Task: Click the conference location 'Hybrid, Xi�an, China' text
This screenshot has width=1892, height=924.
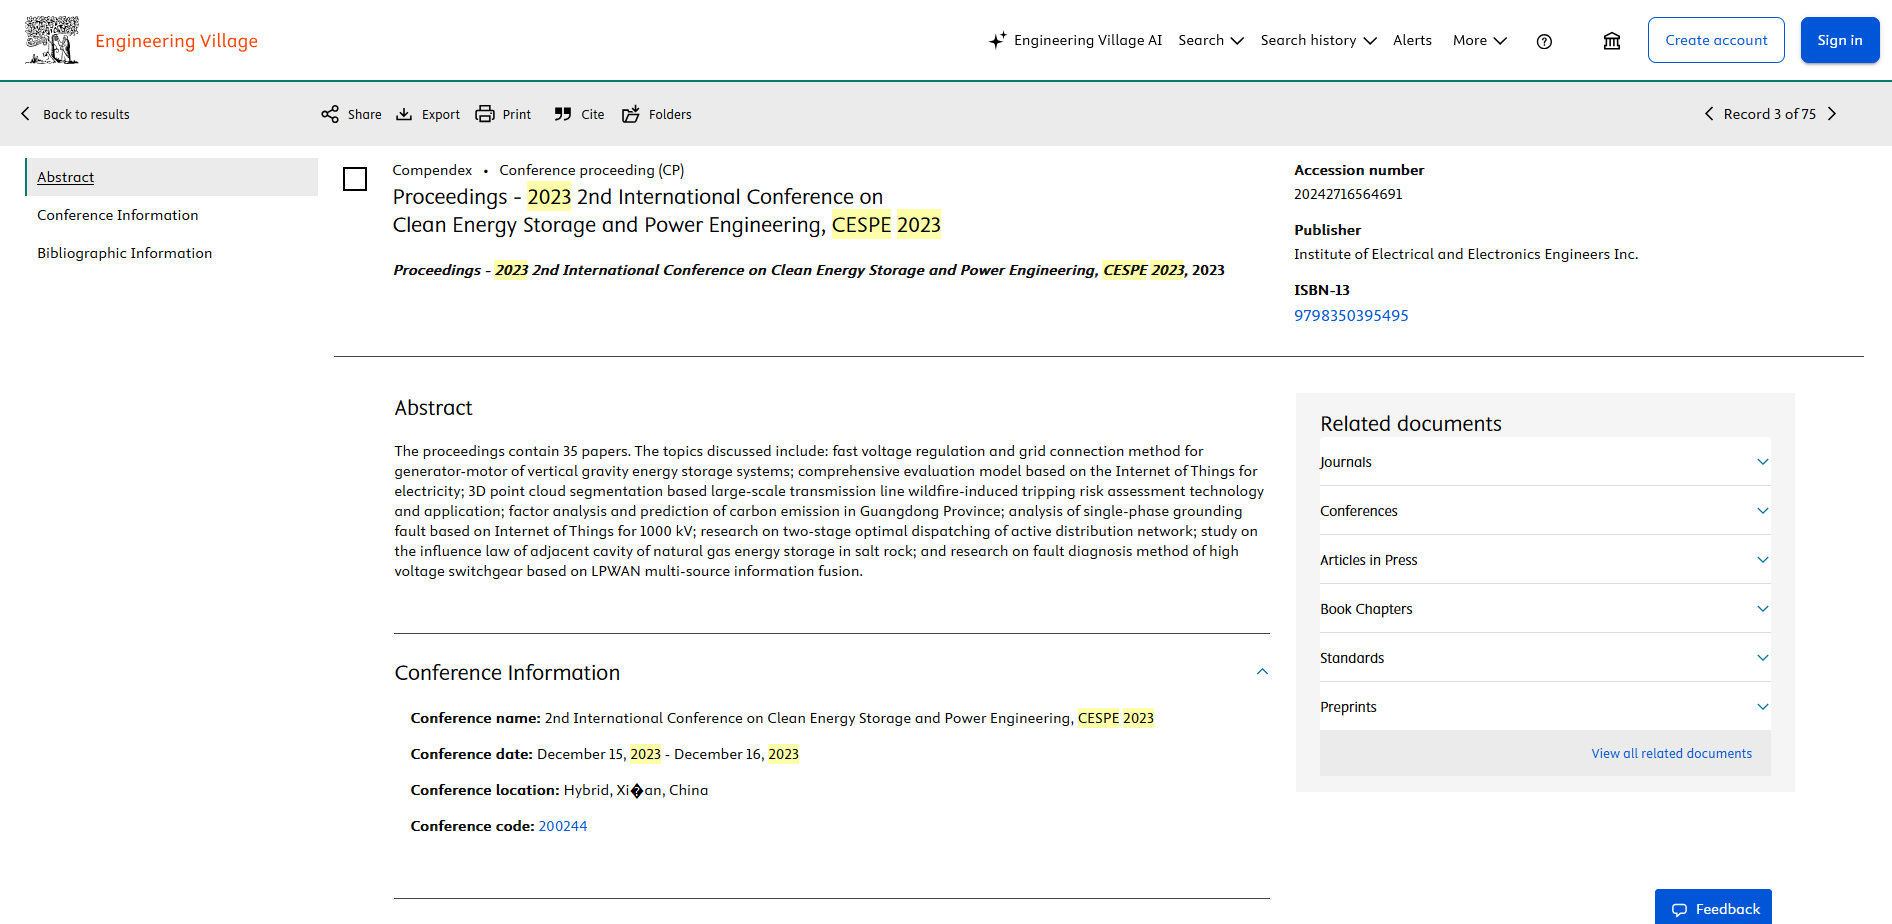Action: [636, 790]
